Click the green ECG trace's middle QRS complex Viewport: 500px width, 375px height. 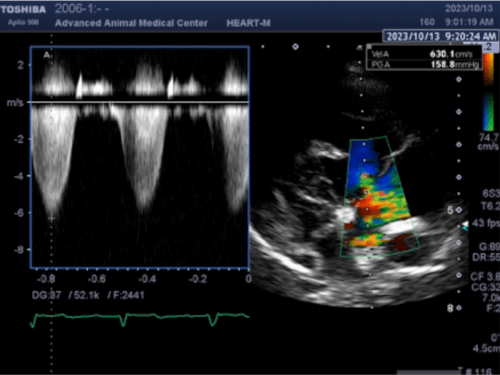point(123,319)
